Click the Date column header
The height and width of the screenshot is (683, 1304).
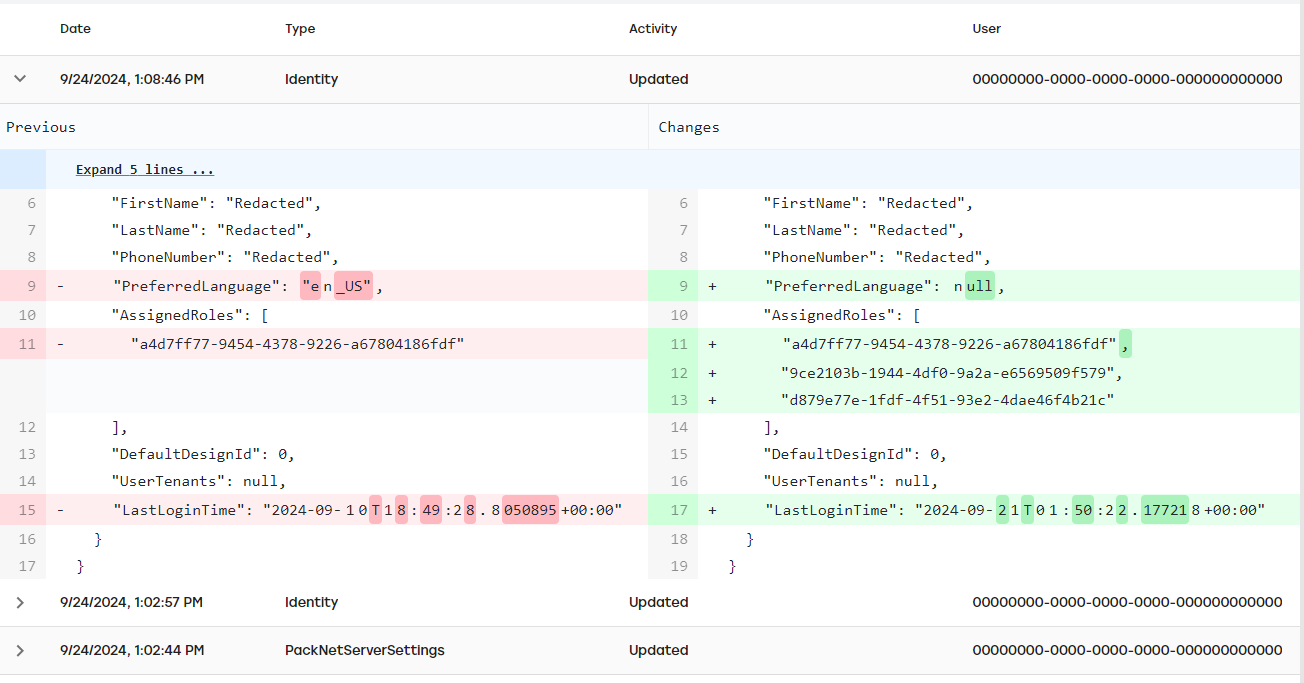pos(75,28)
